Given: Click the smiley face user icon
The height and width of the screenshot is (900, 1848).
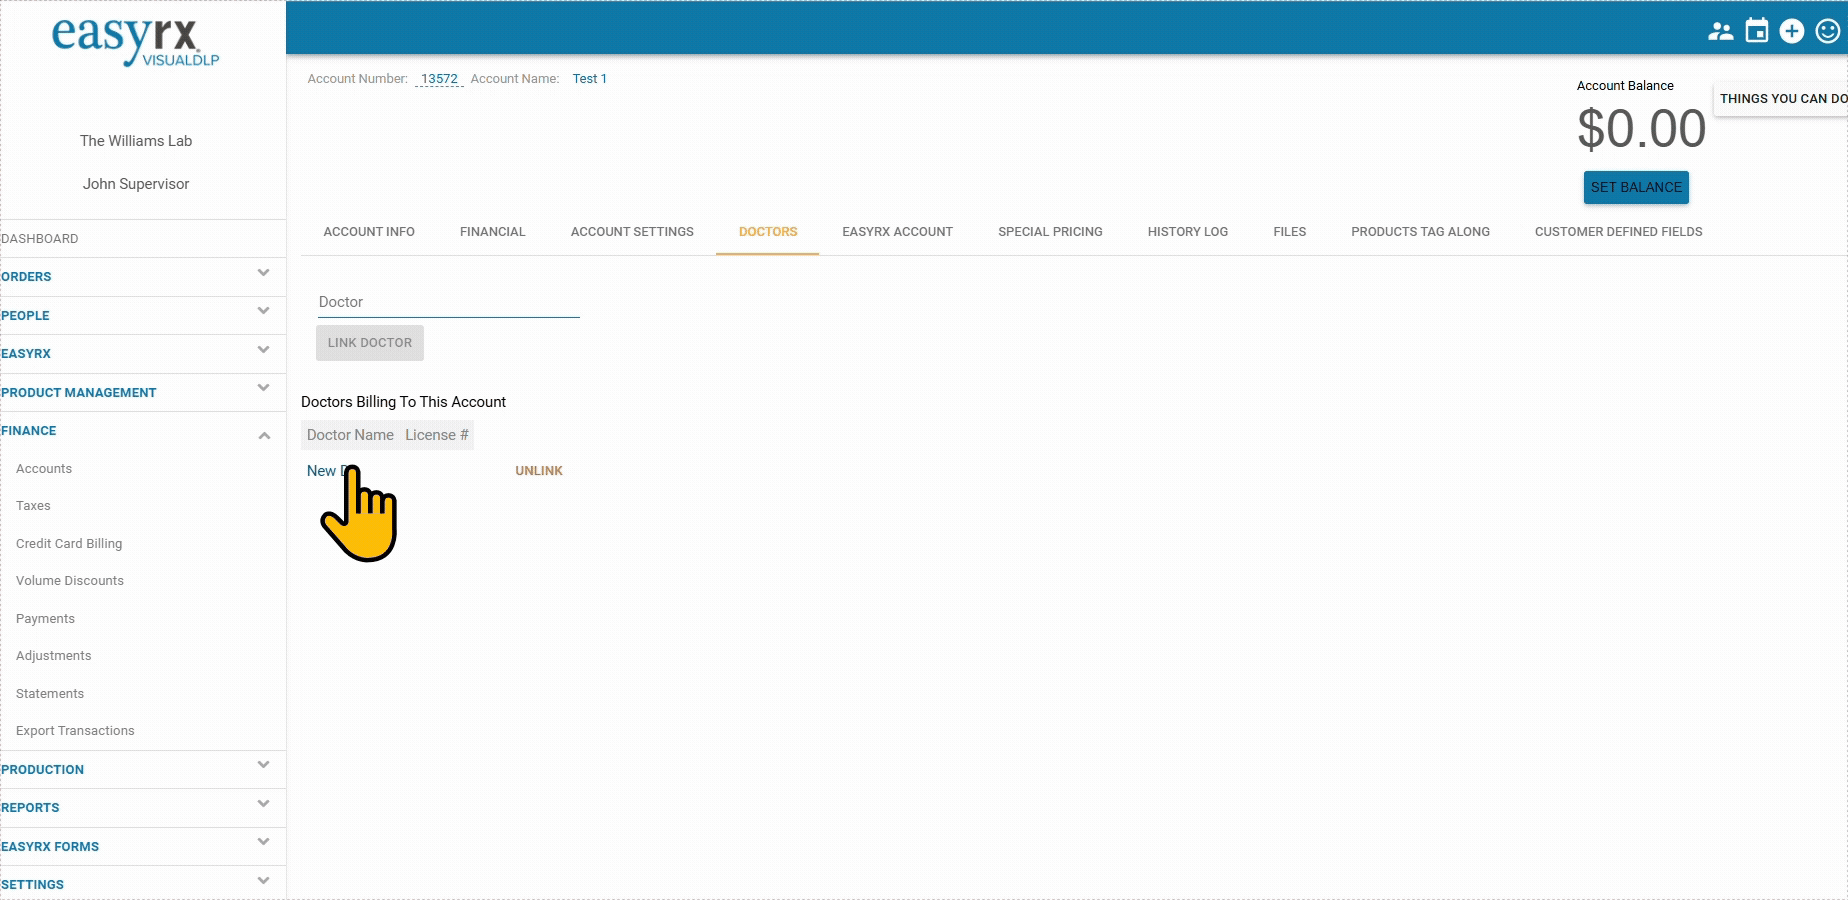Looking at the screenshot, I should 1827,32.
